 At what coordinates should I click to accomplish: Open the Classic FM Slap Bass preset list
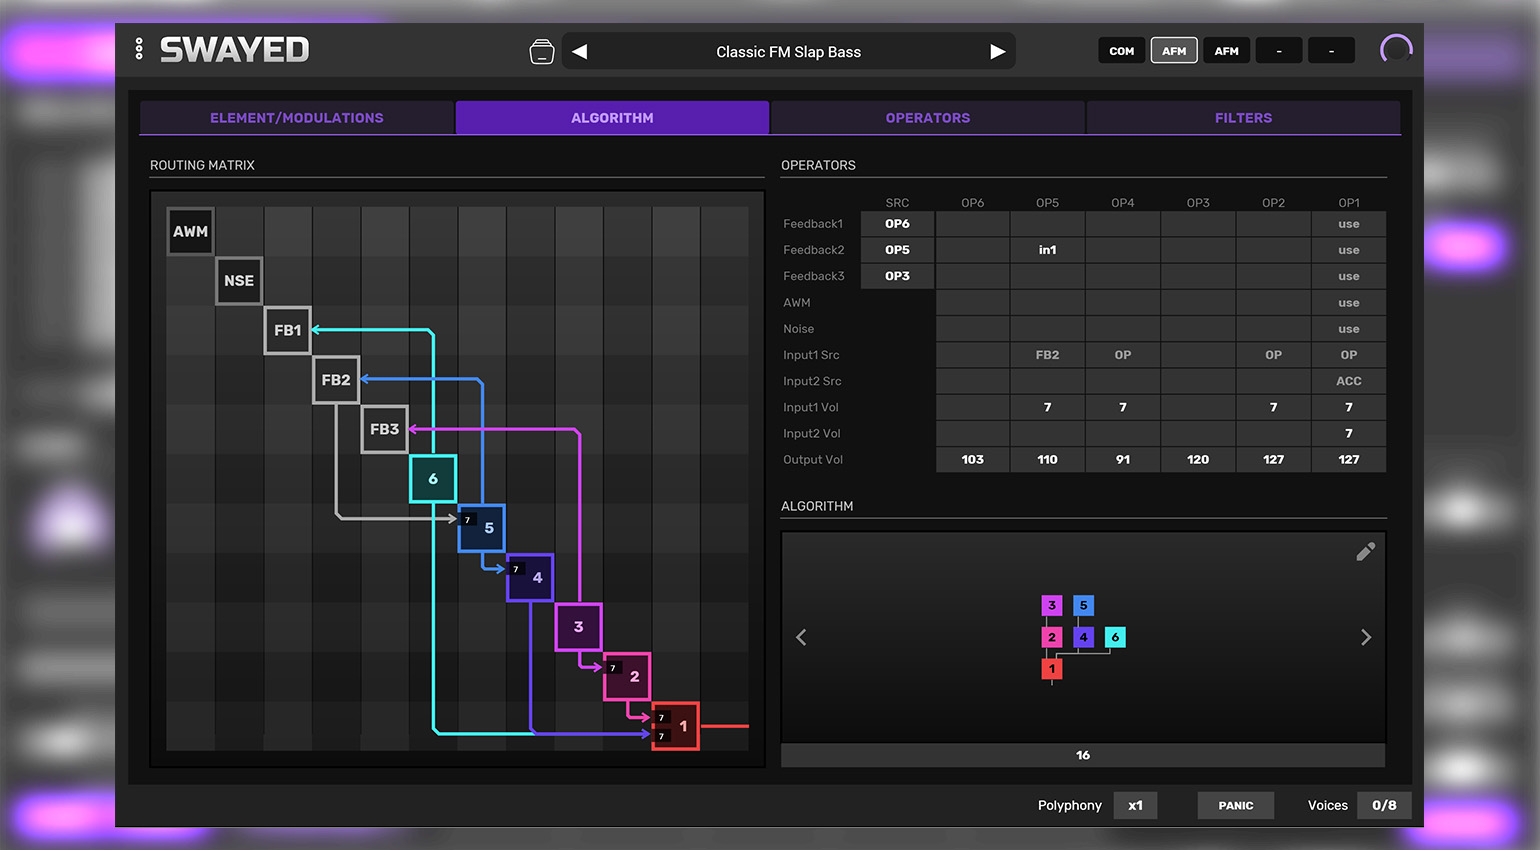coord(788,52)
